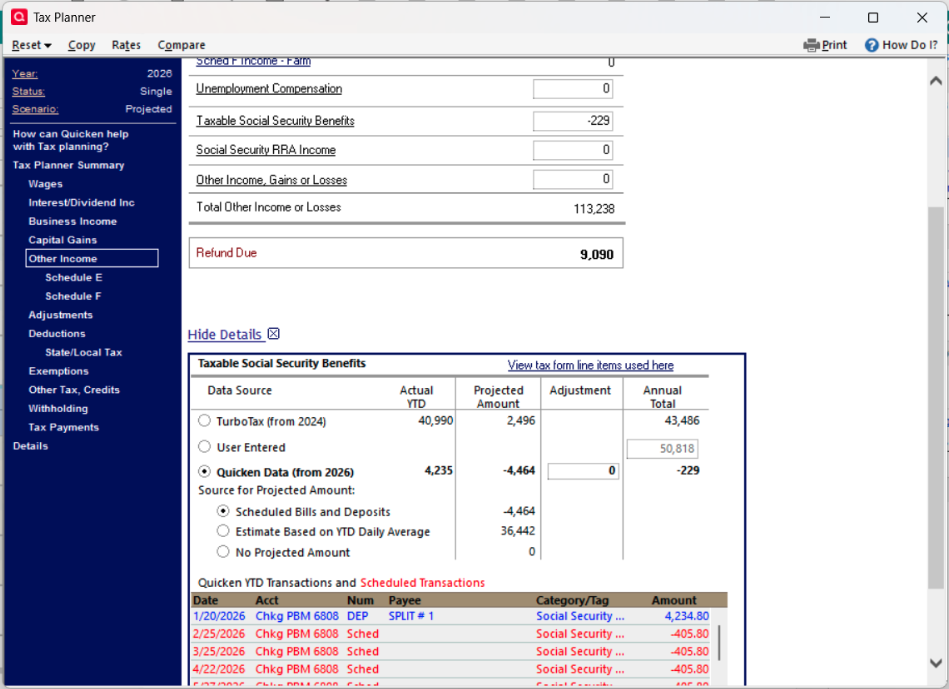Image resolution: width=949 pixels, height=689 pixels.
Task: Open Schedule E in sidebar
Action: tap(74, 277)
